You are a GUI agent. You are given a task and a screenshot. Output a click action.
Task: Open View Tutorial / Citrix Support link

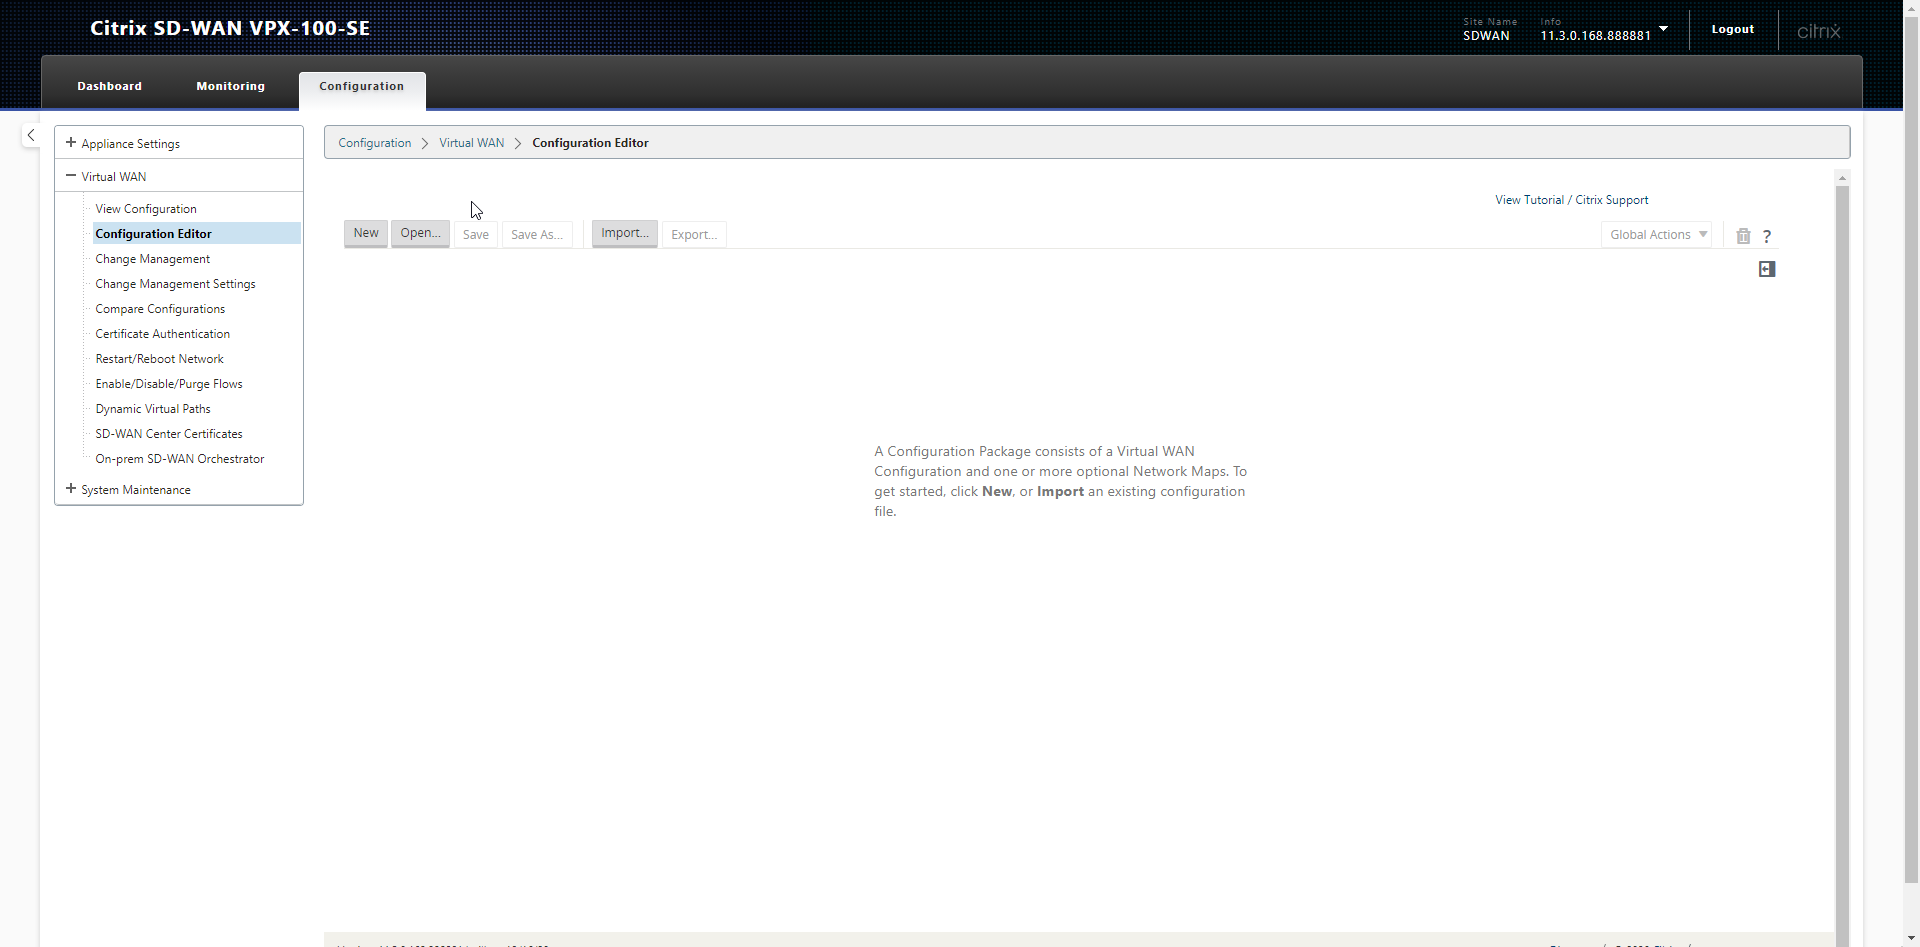[1571, 200]
